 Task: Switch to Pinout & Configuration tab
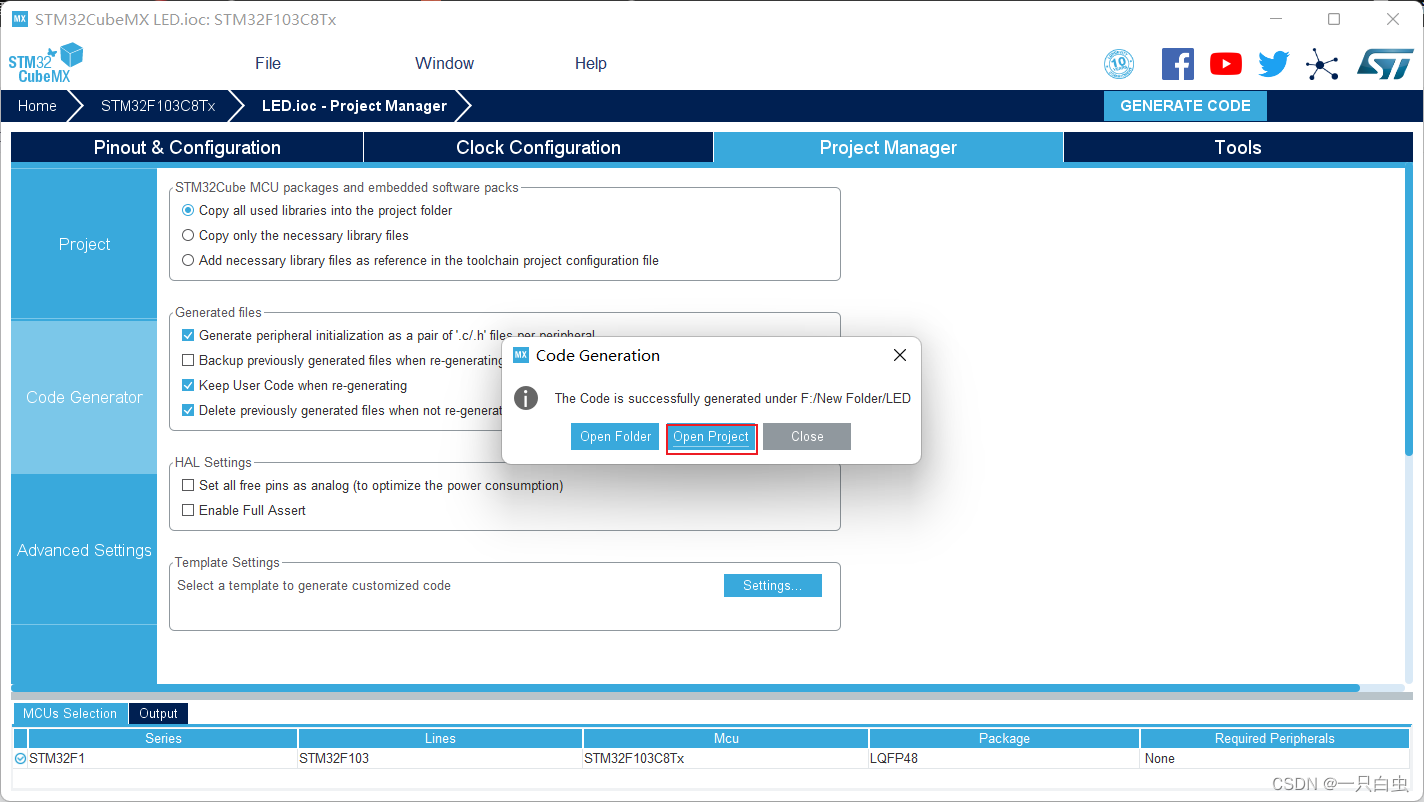point(187,148)
